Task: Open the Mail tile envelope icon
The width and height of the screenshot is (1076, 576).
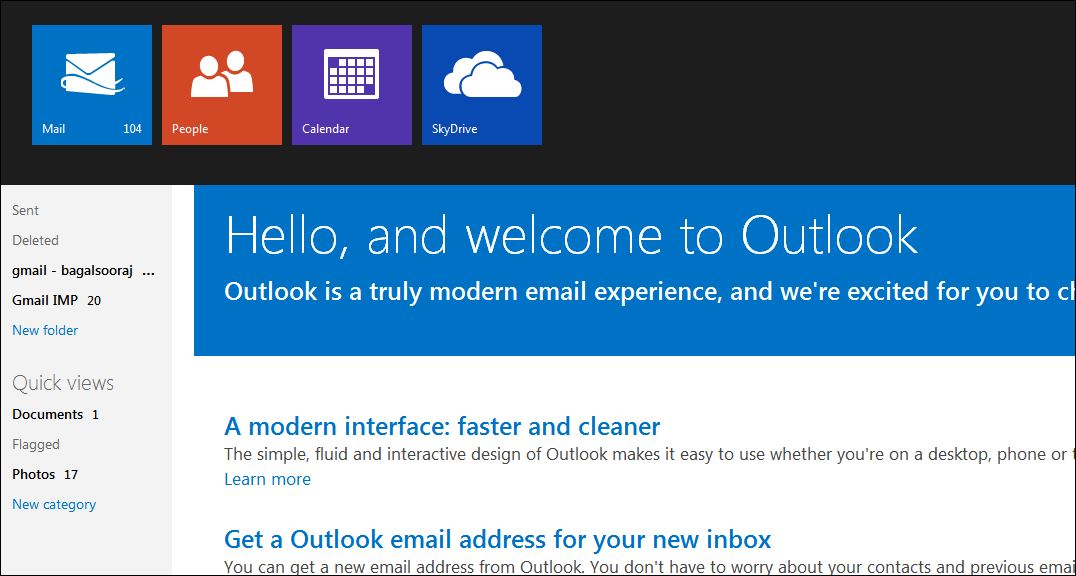Action: coord(92,74)
